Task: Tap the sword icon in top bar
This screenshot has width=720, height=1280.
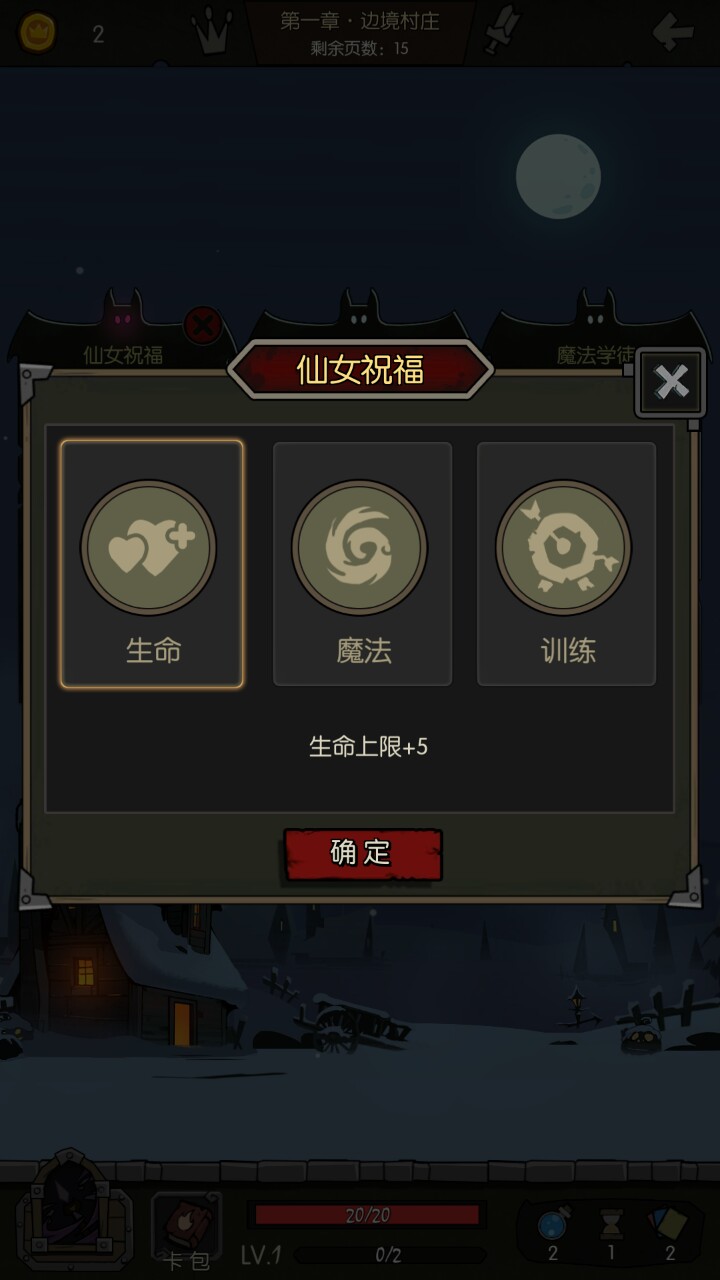Action: (501, 31)
